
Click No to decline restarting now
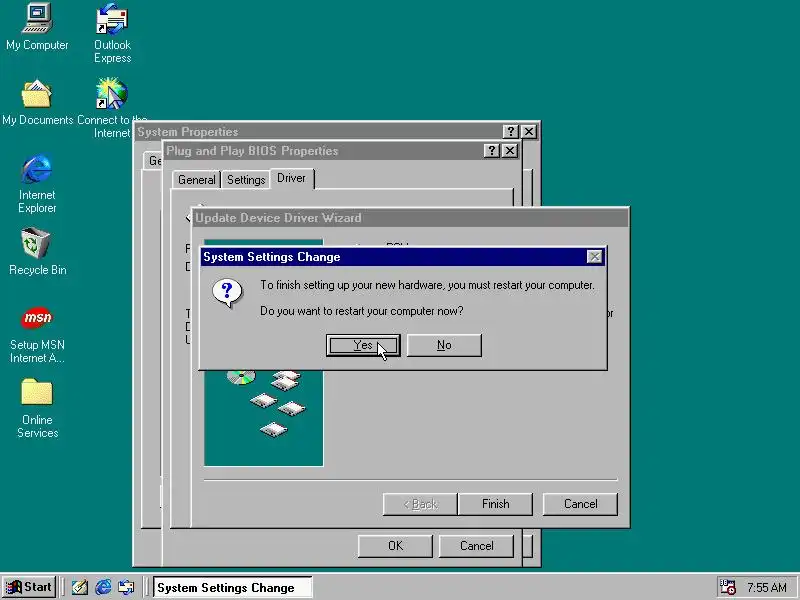click(444, 345)
